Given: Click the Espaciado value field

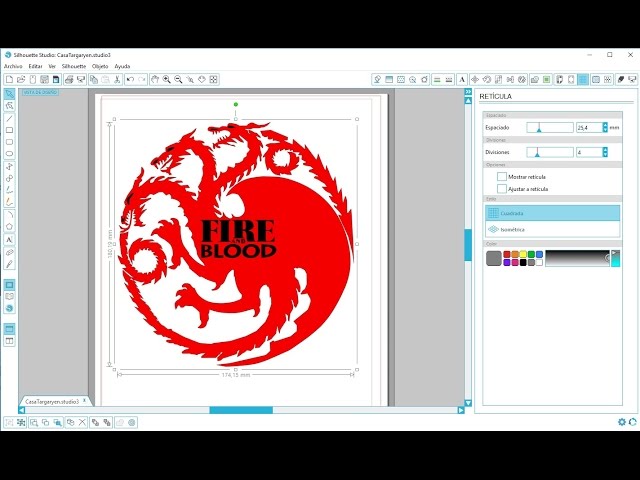Looking at the screenshot, I should [589, 127].
